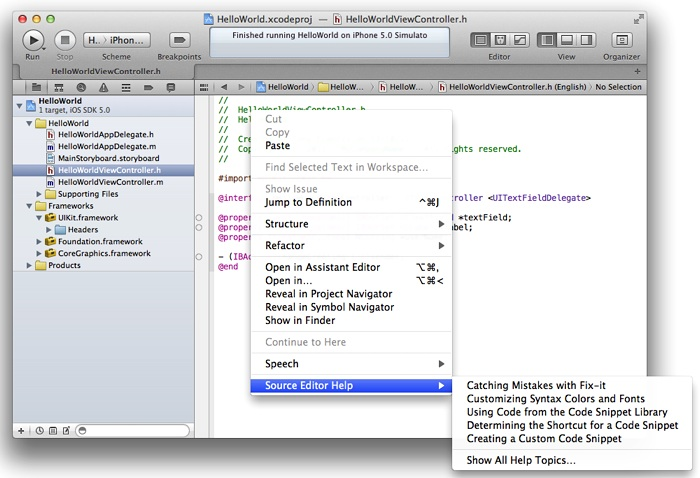
Task: Choose Open in… menu item
Action: pyautogui.click(x=351, y=281)
